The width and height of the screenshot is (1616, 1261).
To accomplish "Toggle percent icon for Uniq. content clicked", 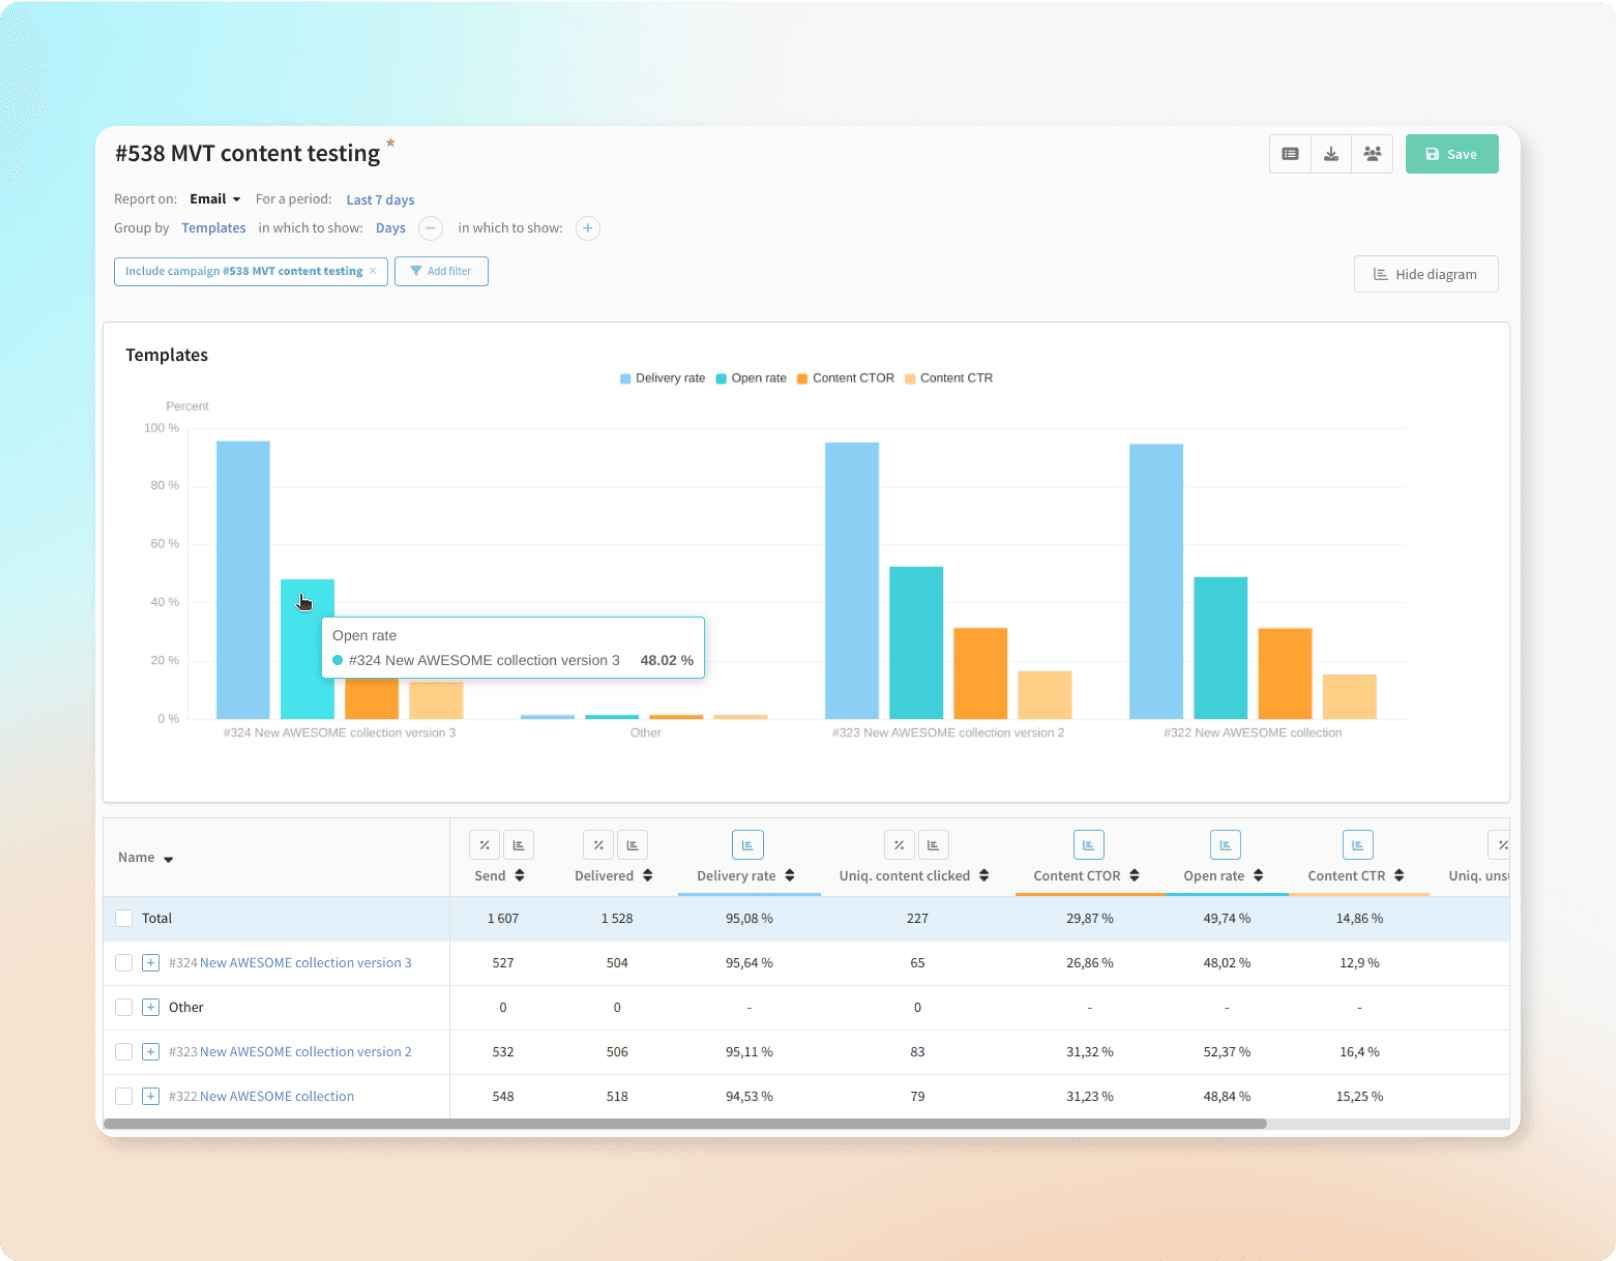I will coord(899,845).
